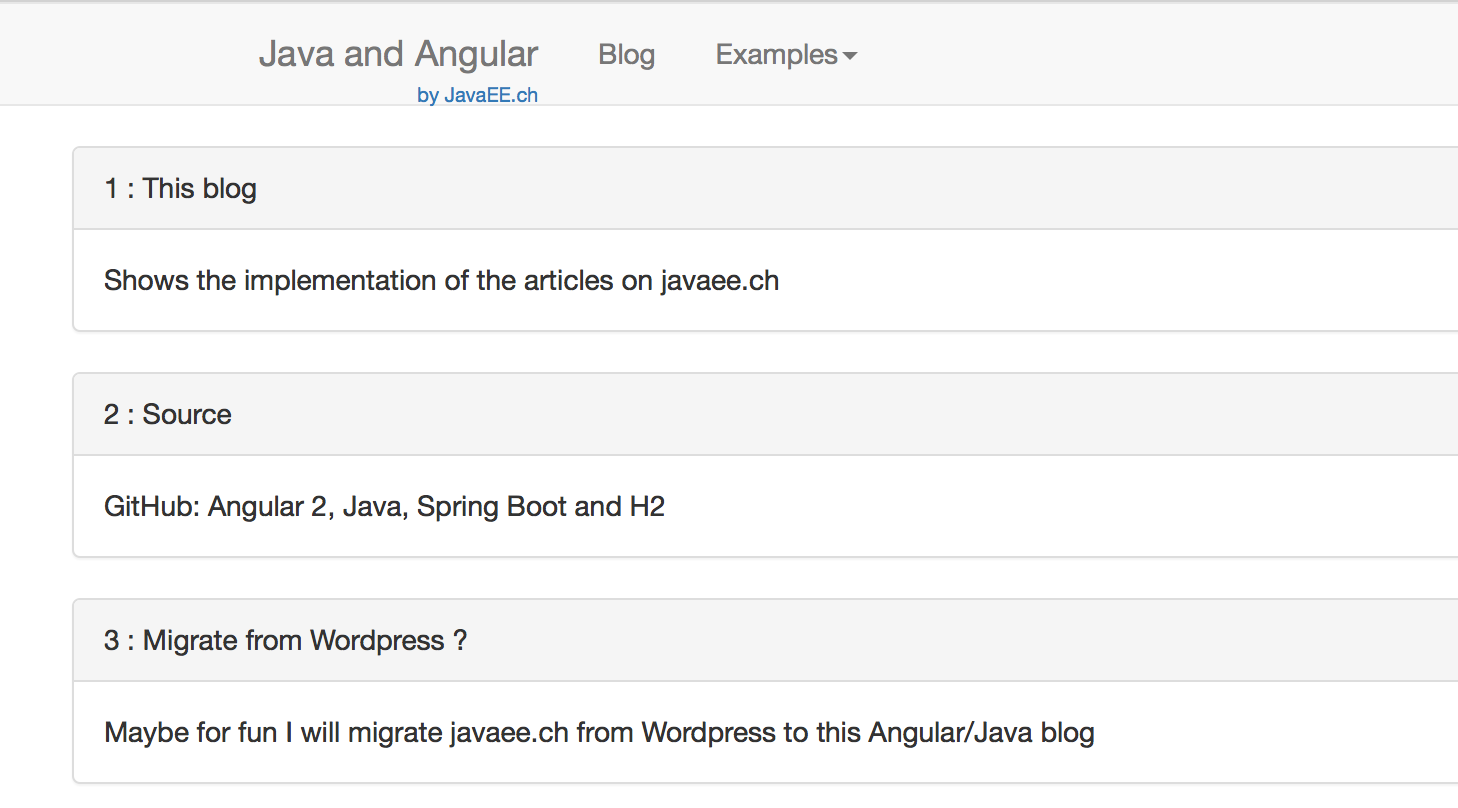Click text 'Maybe for fun I will migrate javaee.ch'
1458x808 pixels.
pyautogui.click(x=336, y=732)
